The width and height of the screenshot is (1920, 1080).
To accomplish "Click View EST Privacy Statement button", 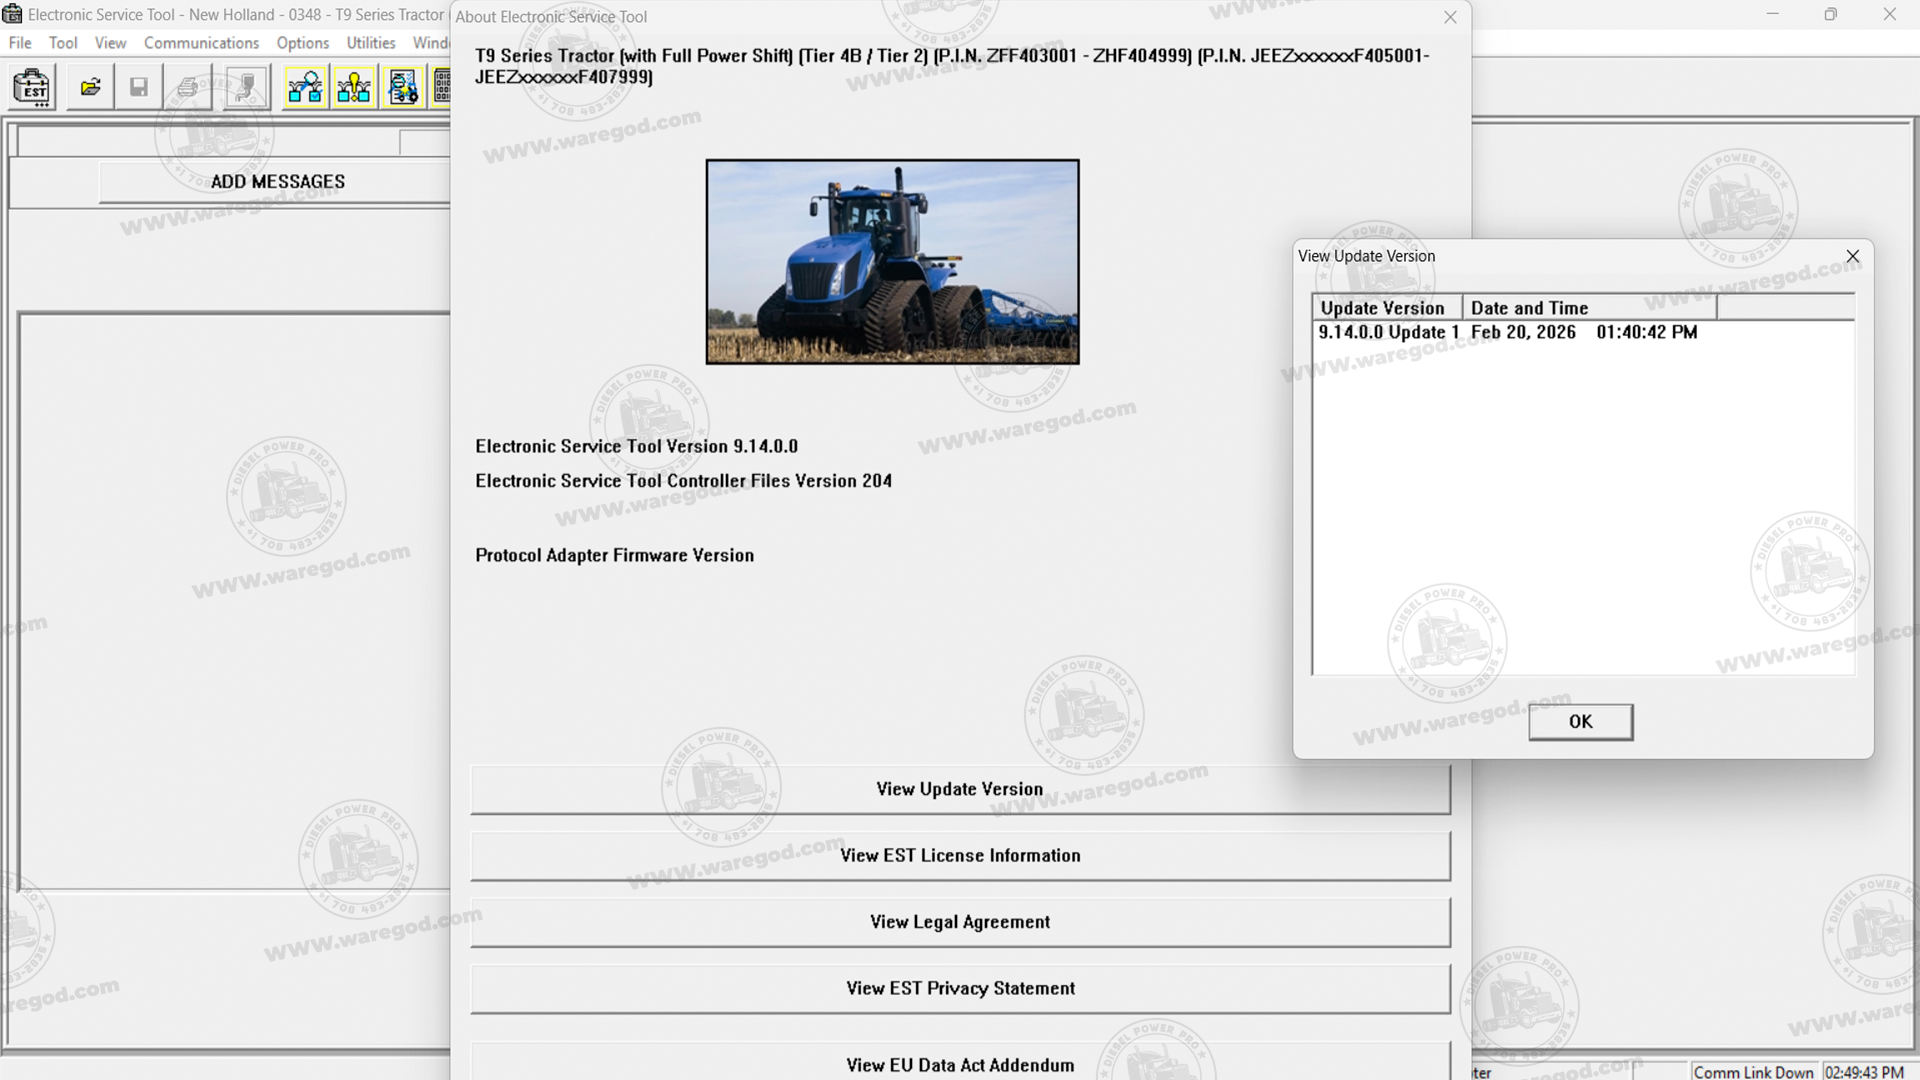I will [960, 989].
